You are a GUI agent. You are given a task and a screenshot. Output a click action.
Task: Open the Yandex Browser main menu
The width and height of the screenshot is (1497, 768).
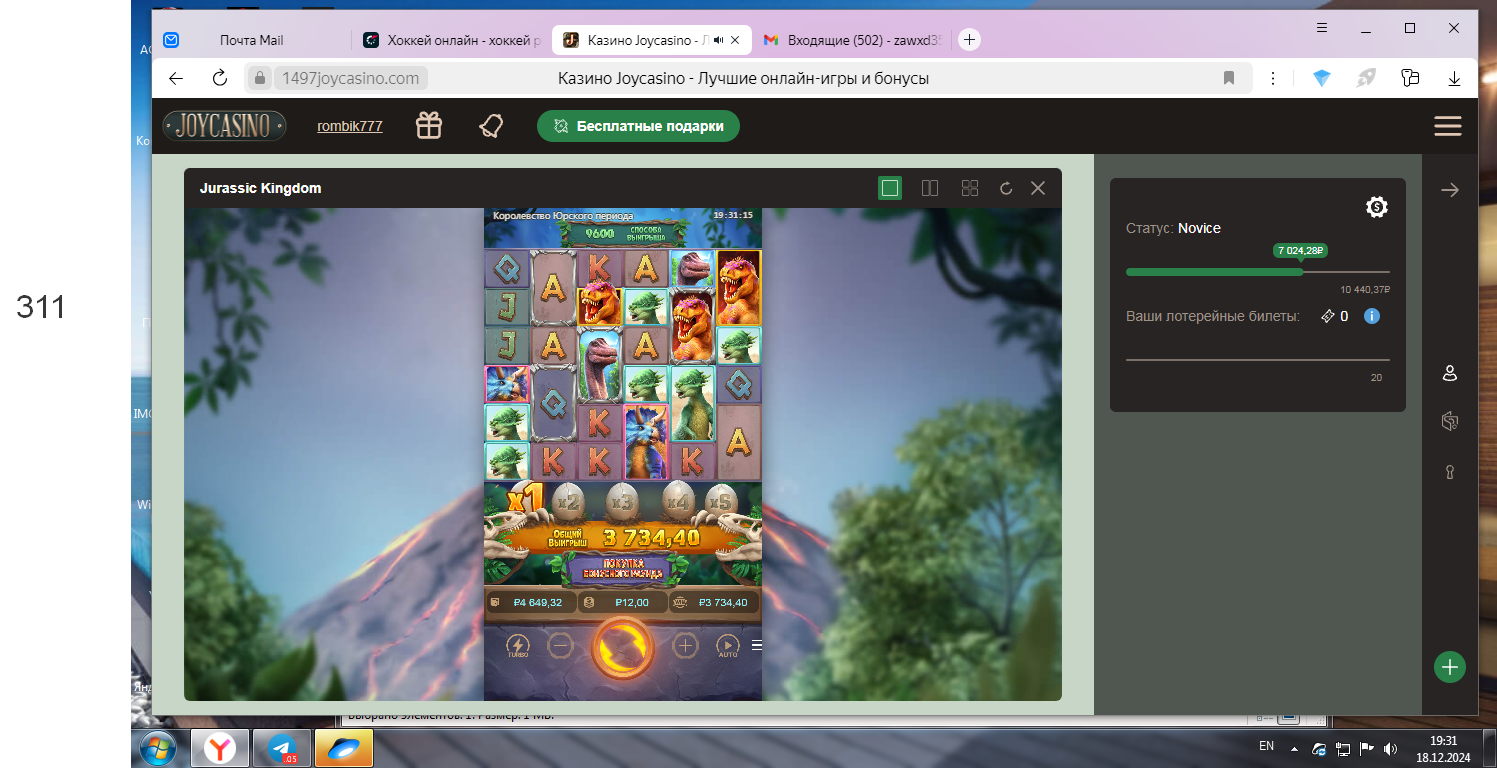click(x=1322, y=28)
